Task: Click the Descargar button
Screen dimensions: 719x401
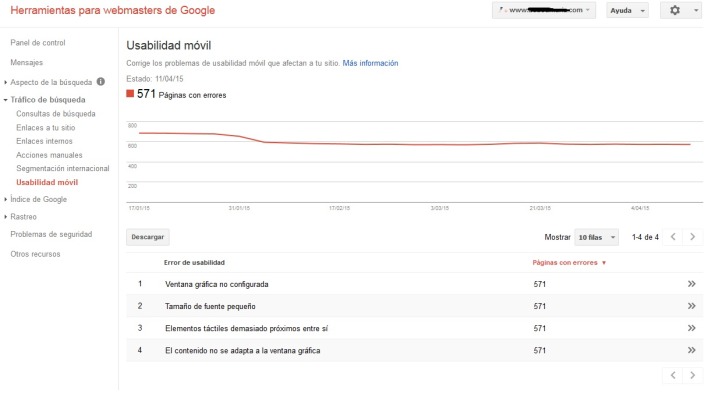Action: pyautogui.click(x=148, y=237)
